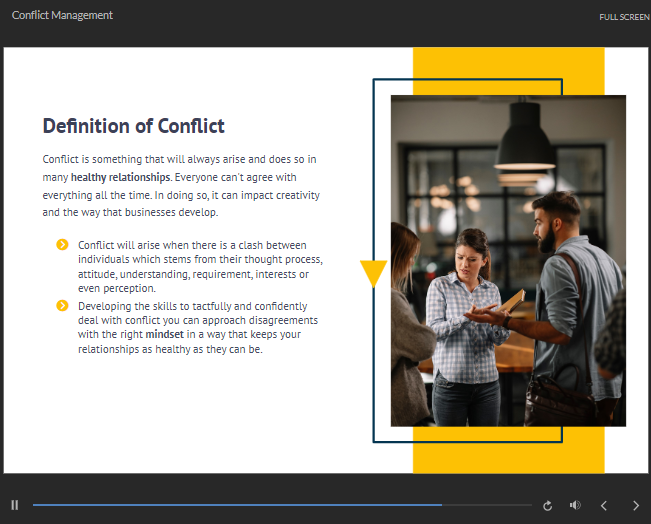The image size is (651, 524).
Task: Pause the course playback
Action: point(15,505)
